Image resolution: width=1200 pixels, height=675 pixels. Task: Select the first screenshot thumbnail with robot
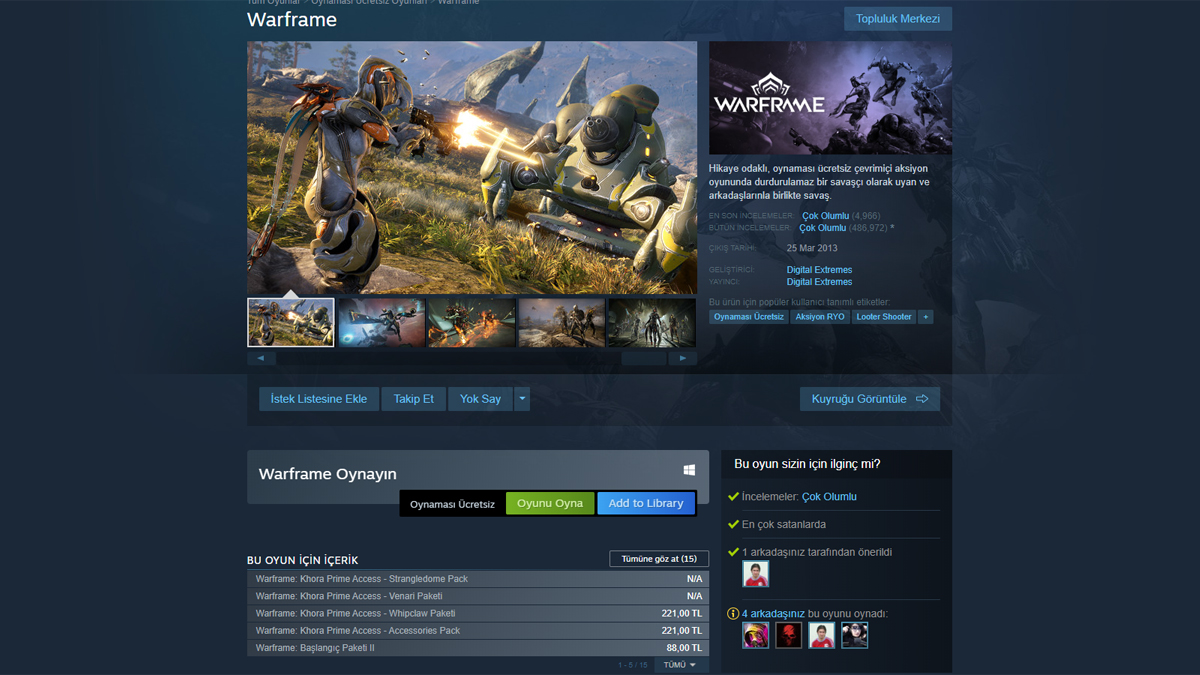[291, 322]
